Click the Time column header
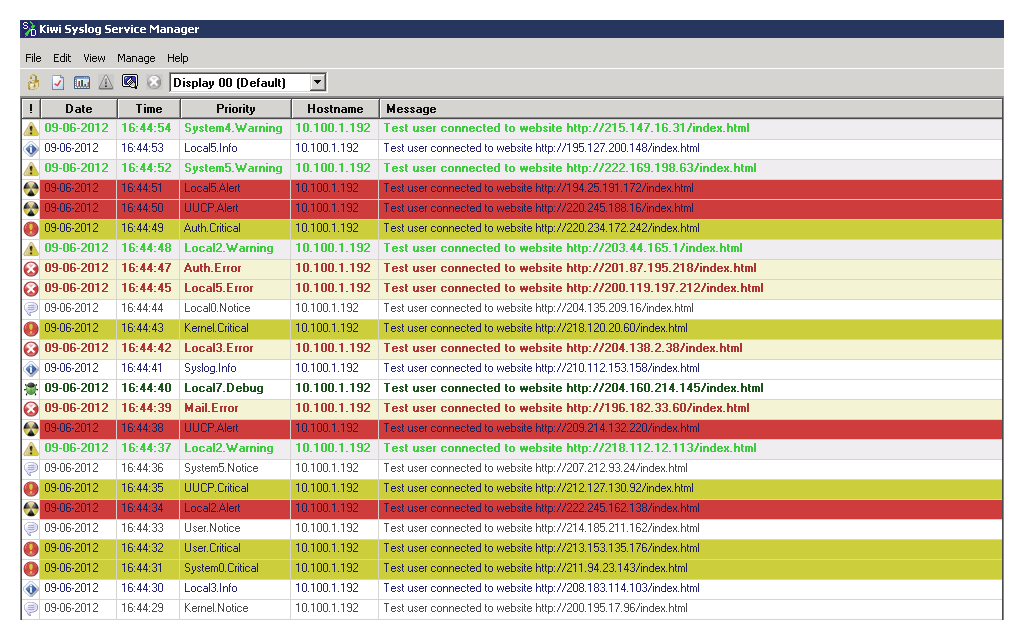Screen dimensions: 1024x640 [x=149, y=109]
